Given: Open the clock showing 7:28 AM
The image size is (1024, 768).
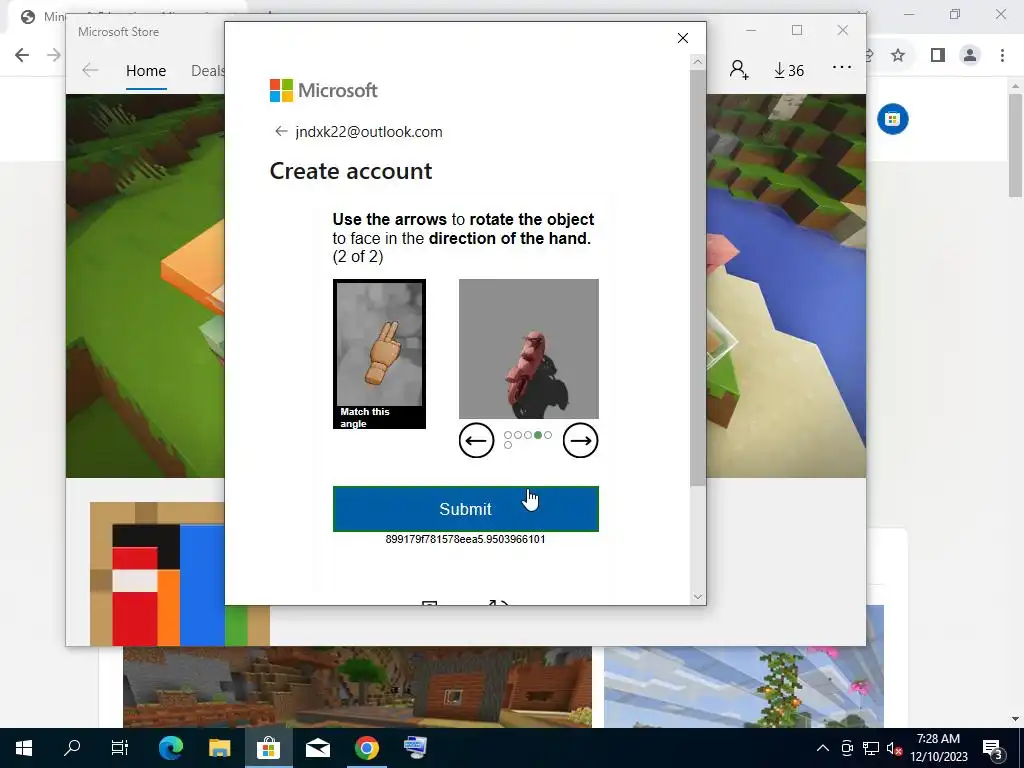Looking at the screenshot, I should pyautogui.click(x=938, y=748).
